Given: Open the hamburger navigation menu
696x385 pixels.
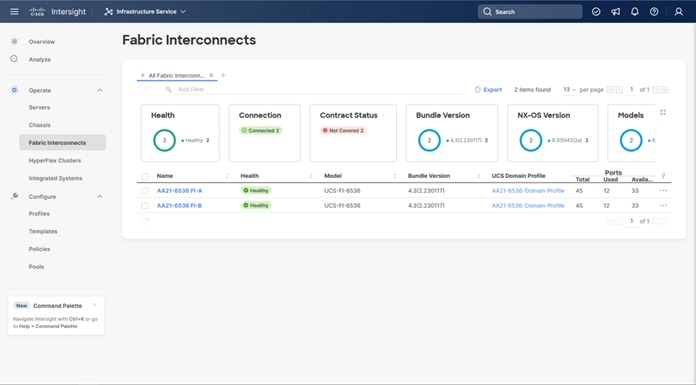Looking at the screenshot, I should (14, 12).
